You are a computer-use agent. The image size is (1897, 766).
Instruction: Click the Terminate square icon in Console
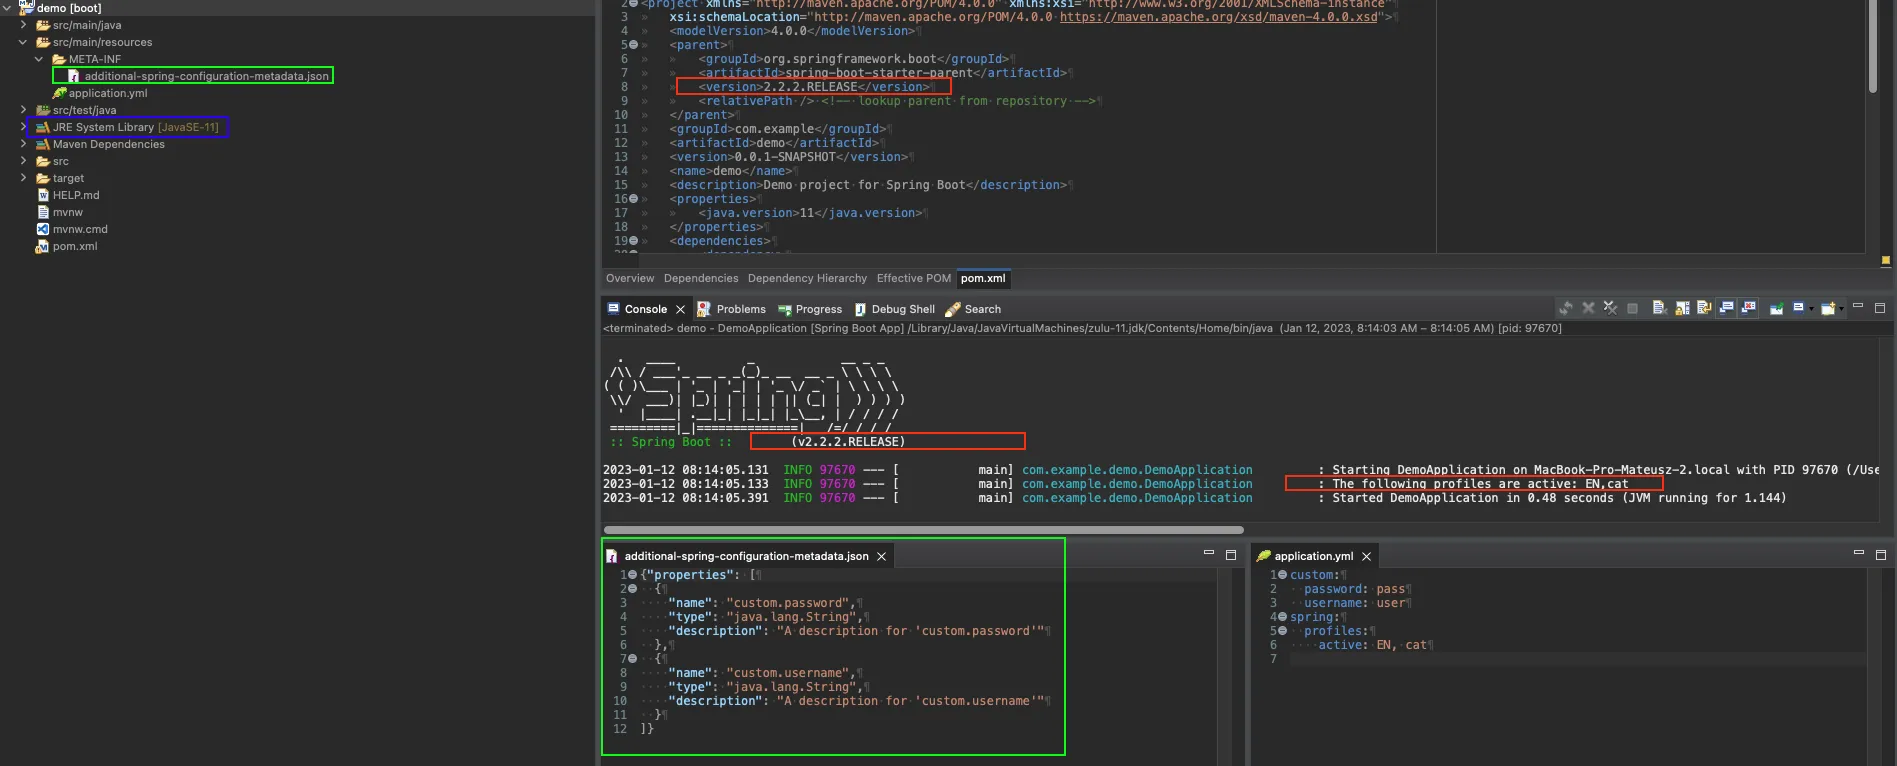[1632, 308]
